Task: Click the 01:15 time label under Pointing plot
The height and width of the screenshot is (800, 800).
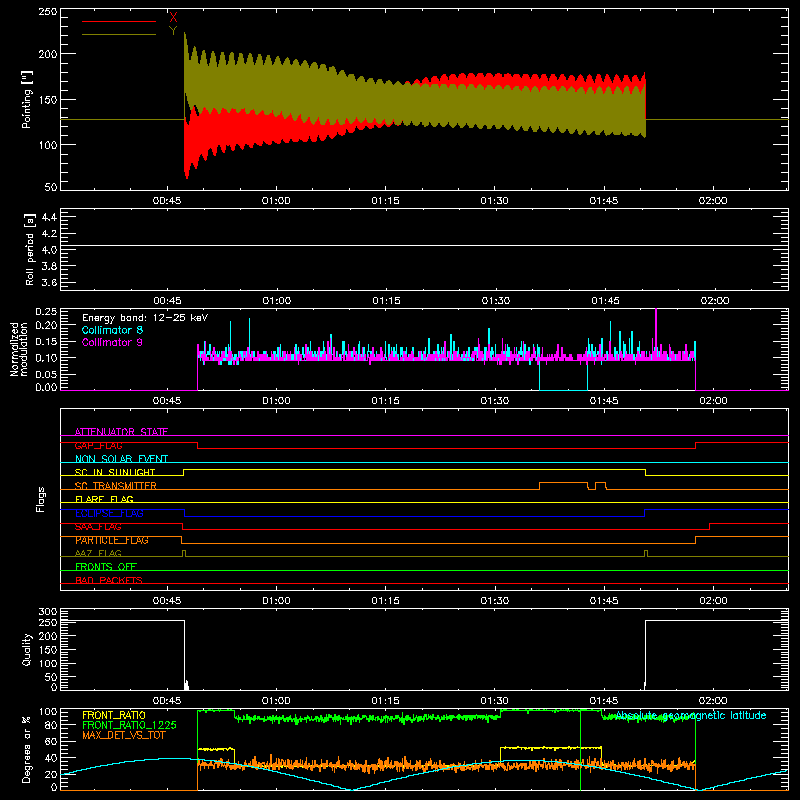Action: (385, 201)
